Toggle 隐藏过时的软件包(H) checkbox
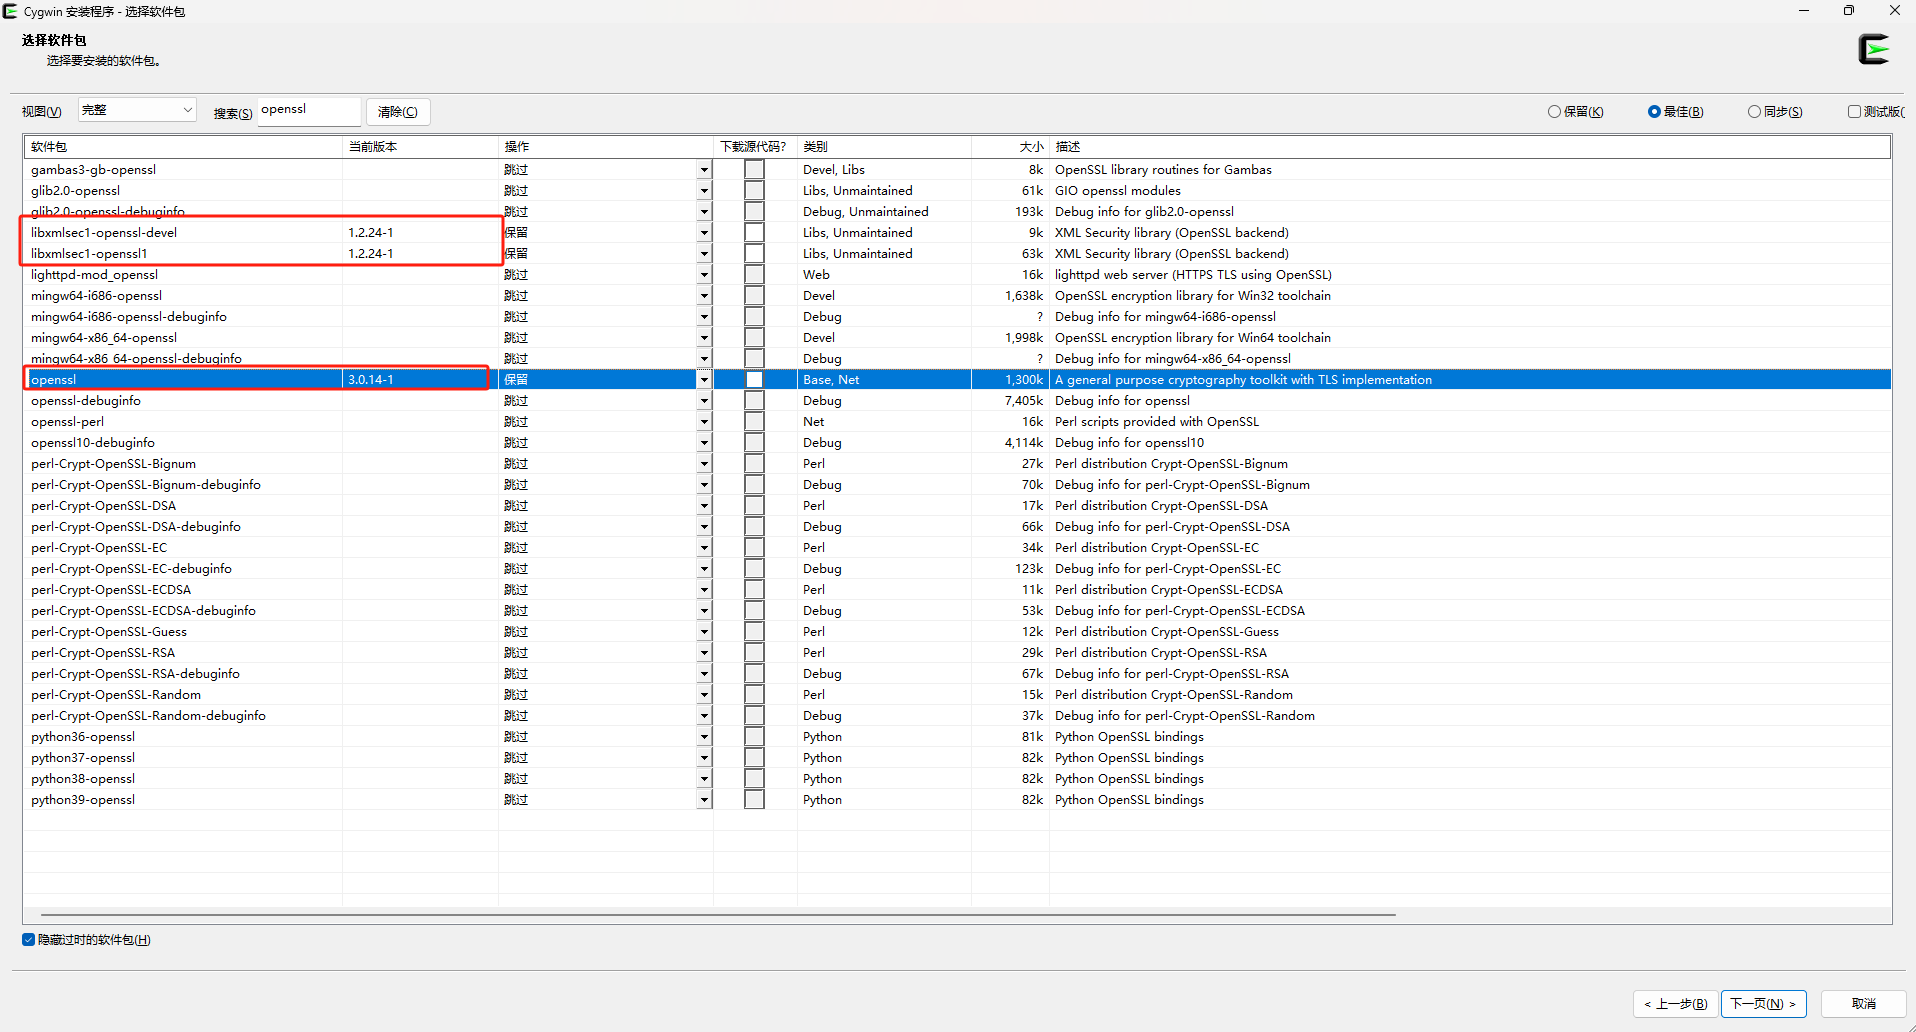The width and height of the screenshot is (1916, 1032). (x=29, y=940)
